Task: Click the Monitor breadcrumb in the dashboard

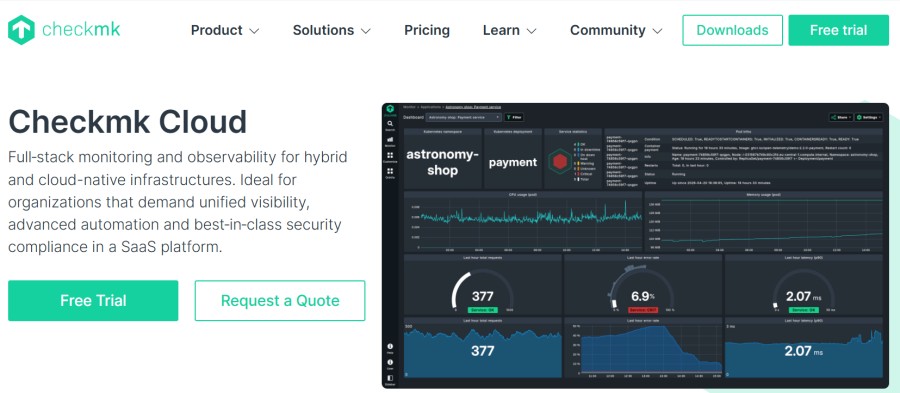Action: [409, 107]
